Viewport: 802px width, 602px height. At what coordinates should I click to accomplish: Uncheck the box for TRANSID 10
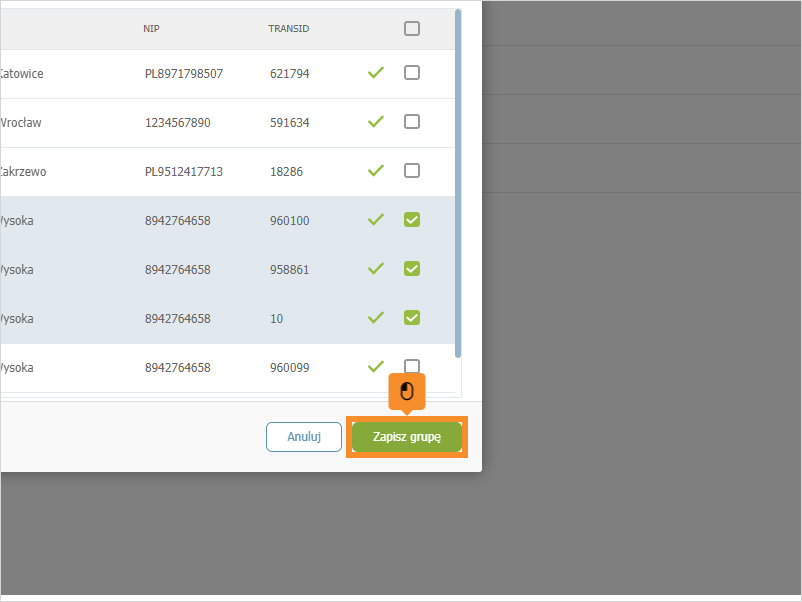click(x=412, y=318)
